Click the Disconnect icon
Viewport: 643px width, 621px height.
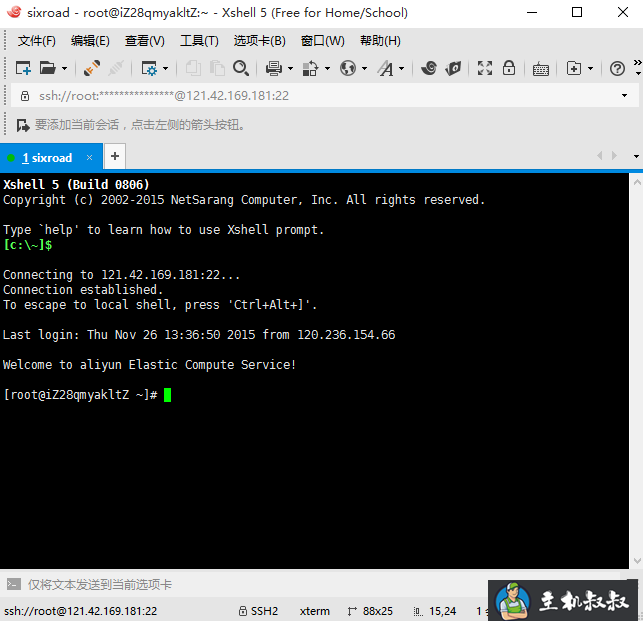point(116,68)
